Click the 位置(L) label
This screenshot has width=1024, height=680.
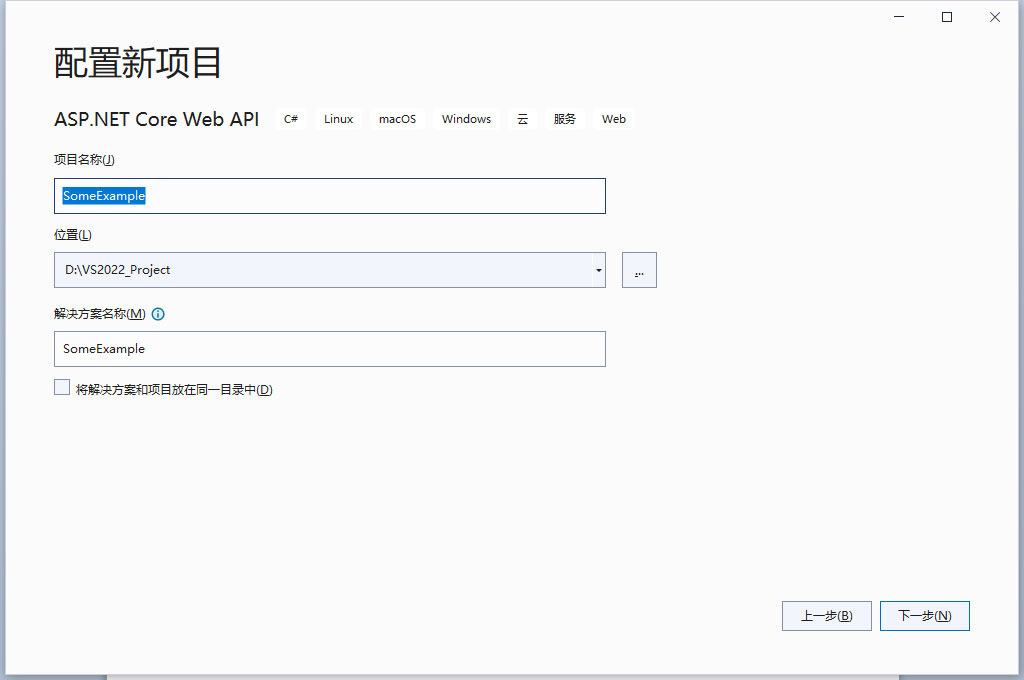pyautogui.click(x=72, y=235)
